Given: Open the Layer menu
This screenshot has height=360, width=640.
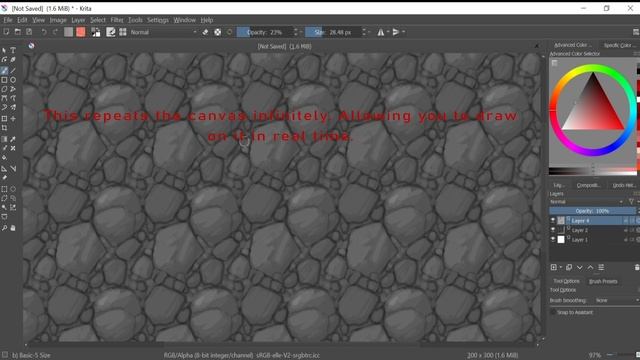Looking at the screenshot, I should 78,20.
